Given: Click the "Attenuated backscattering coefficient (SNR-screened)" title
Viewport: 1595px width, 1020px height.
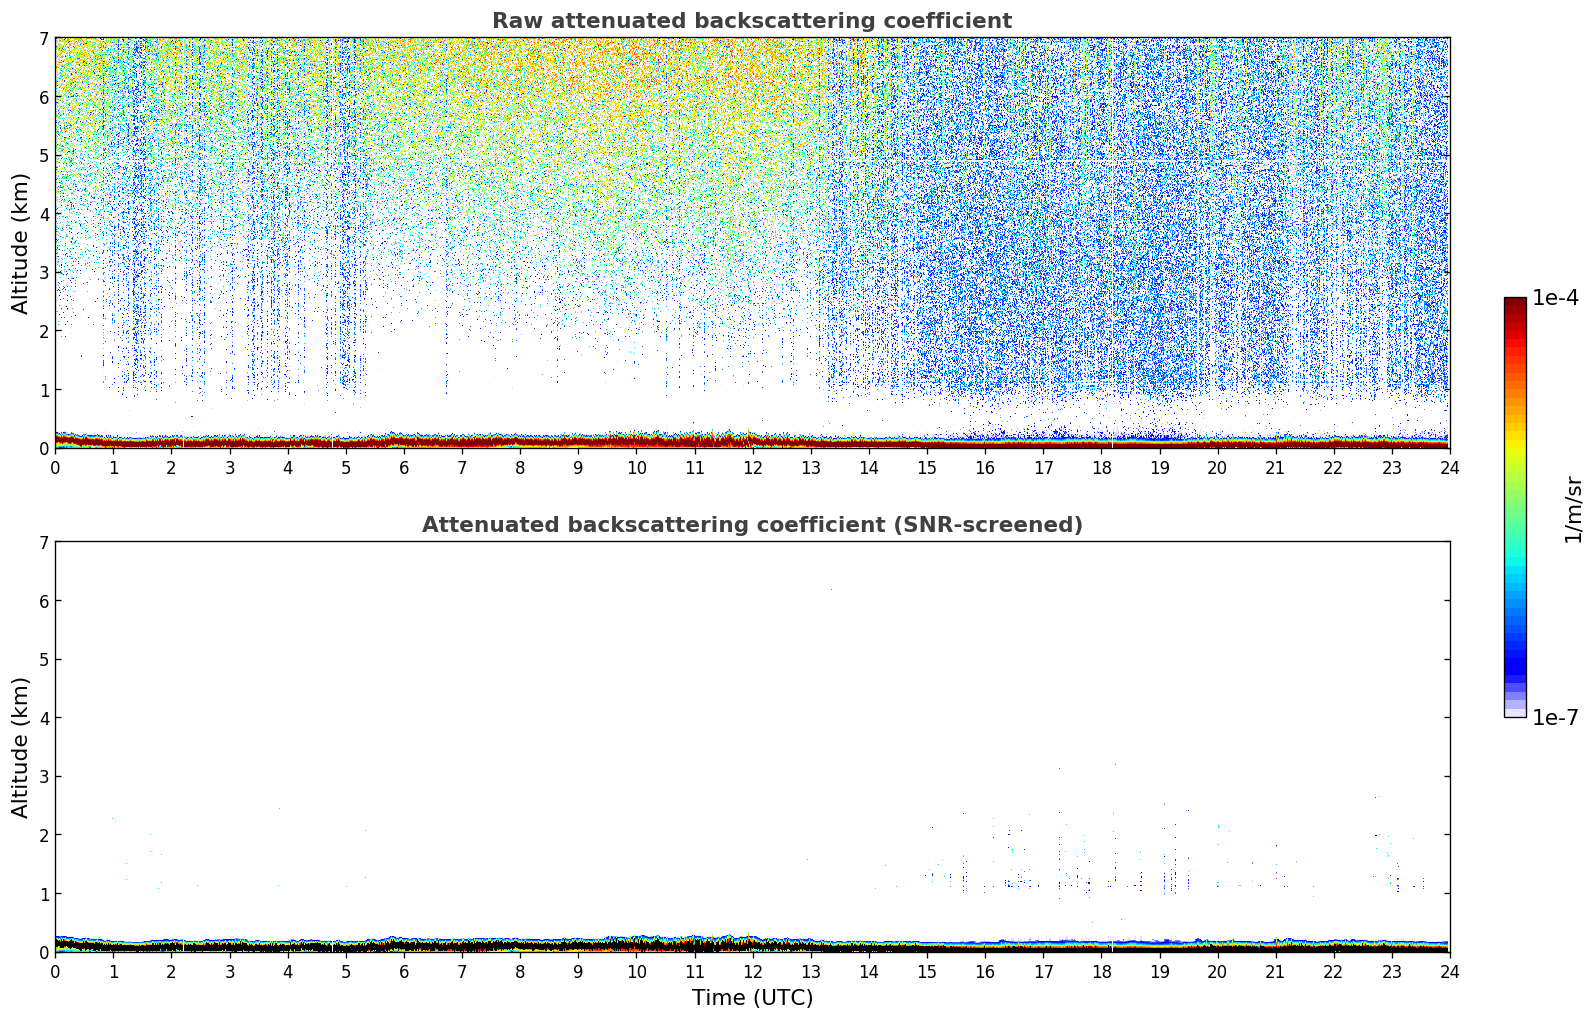Looking at the screenshot, I should 752,525.
